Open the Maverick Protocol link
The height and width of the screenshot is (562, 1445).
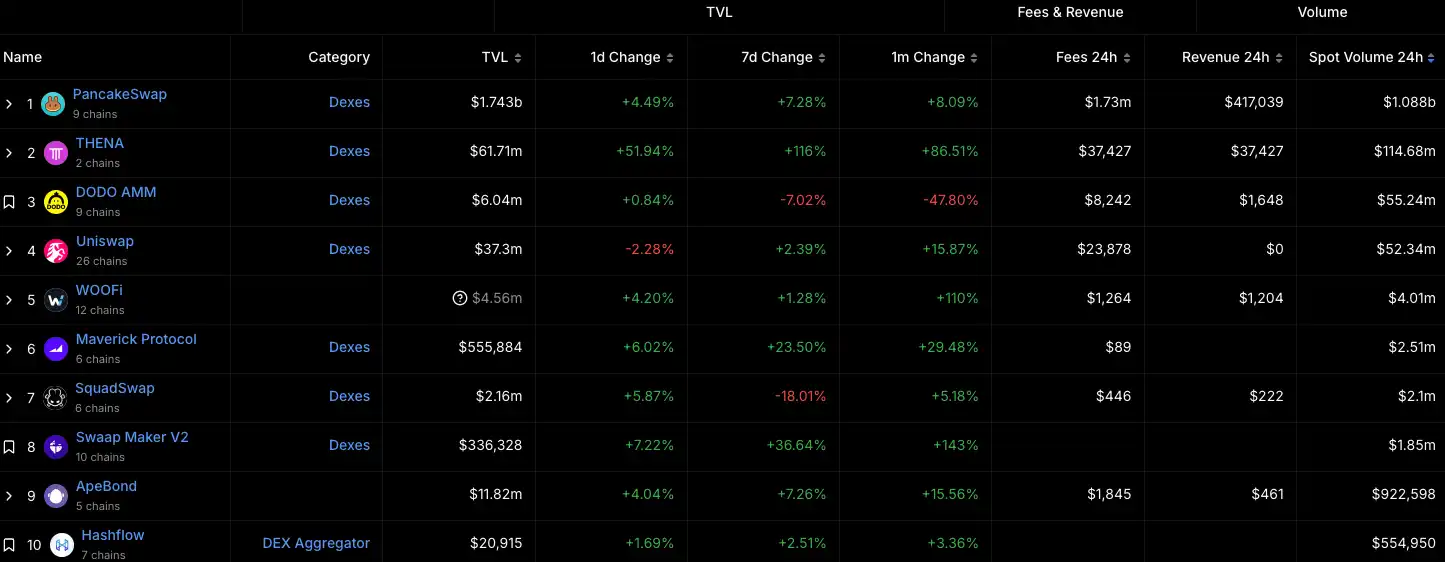pyautogui.click(x=136, y=339)
